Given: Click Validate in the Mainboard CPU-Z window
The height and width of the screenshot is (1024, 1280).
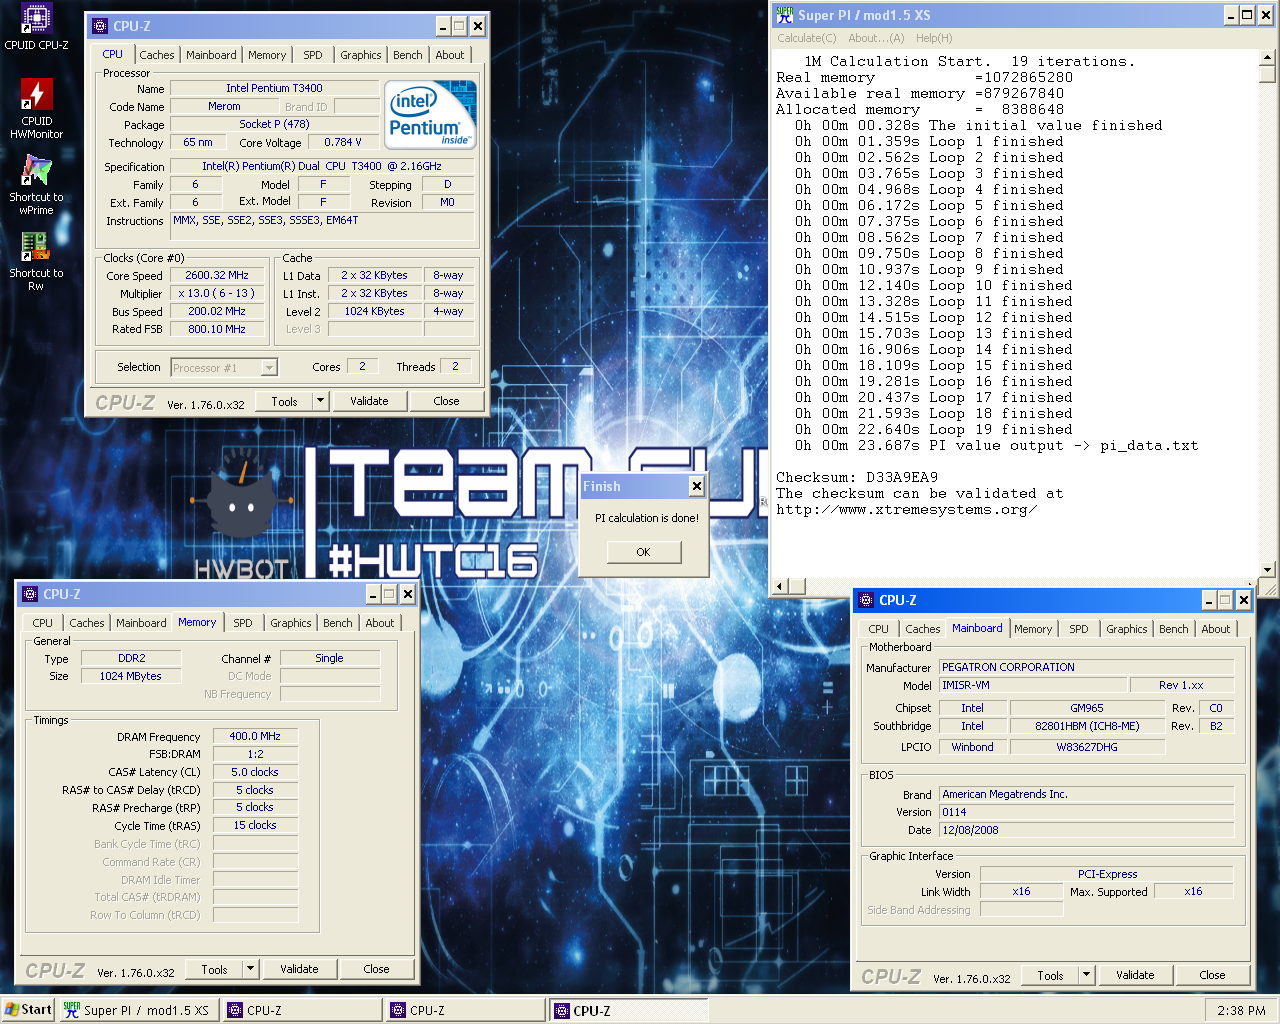Looking at the screenshot, I should click(1135, 975).
